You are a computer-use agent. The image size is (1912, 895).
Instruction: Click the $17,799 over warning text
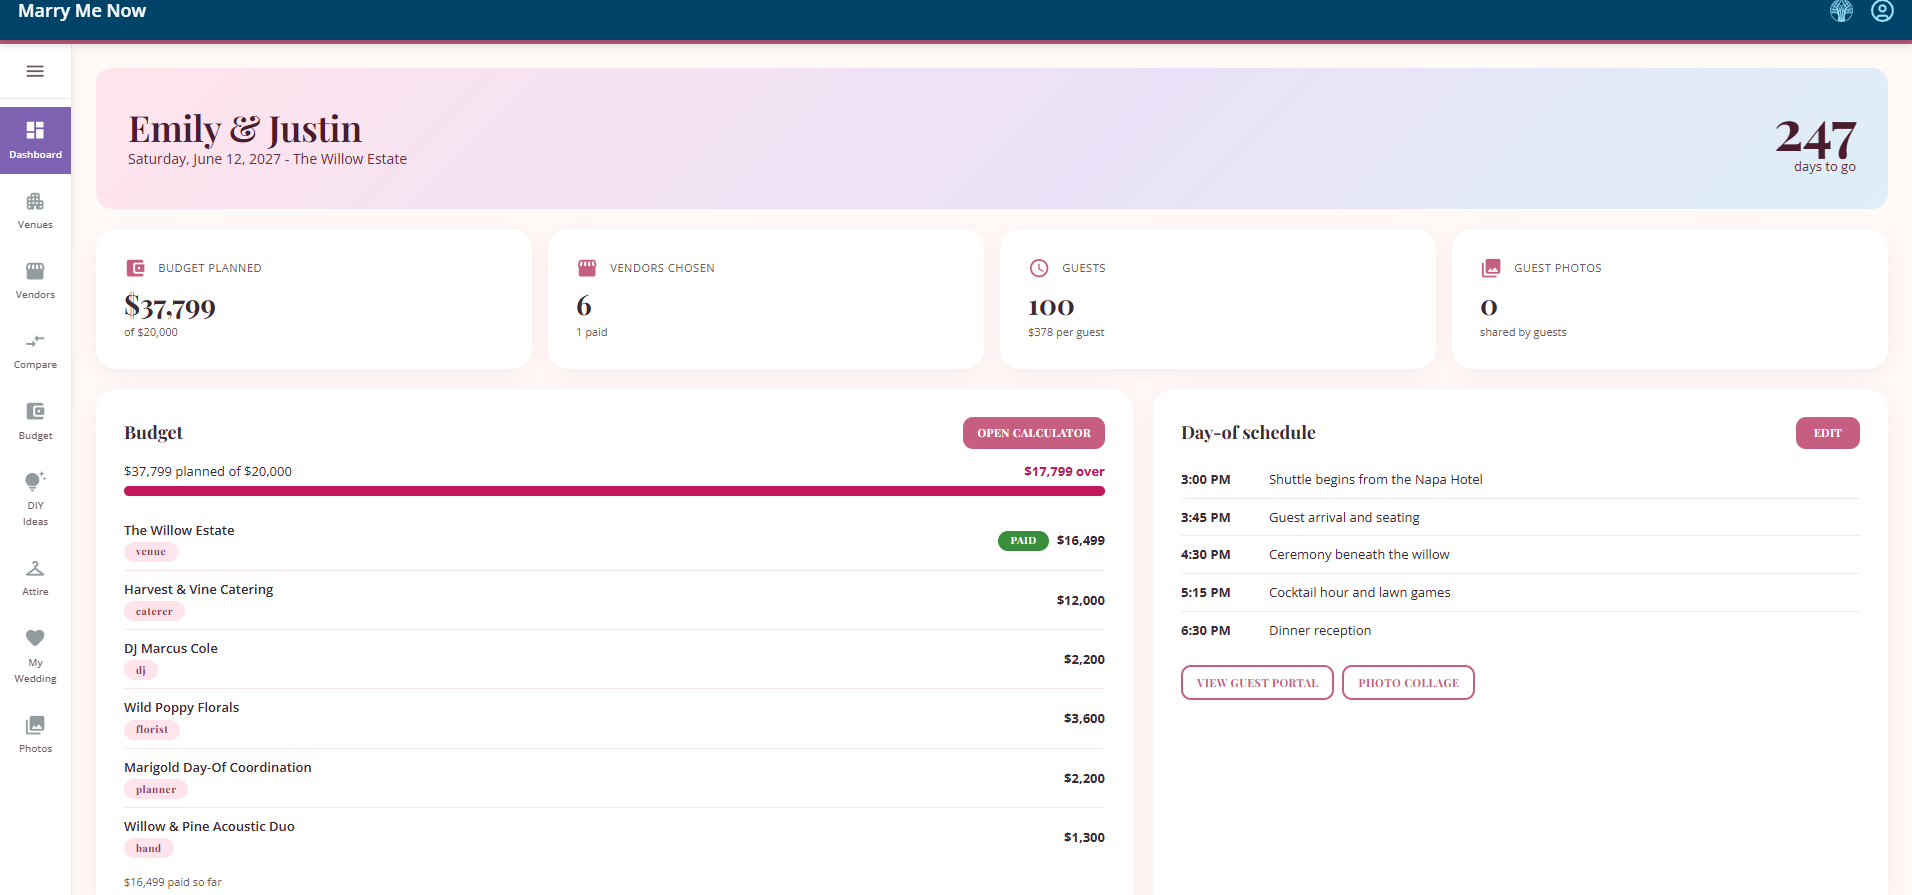pos(1064,472)
